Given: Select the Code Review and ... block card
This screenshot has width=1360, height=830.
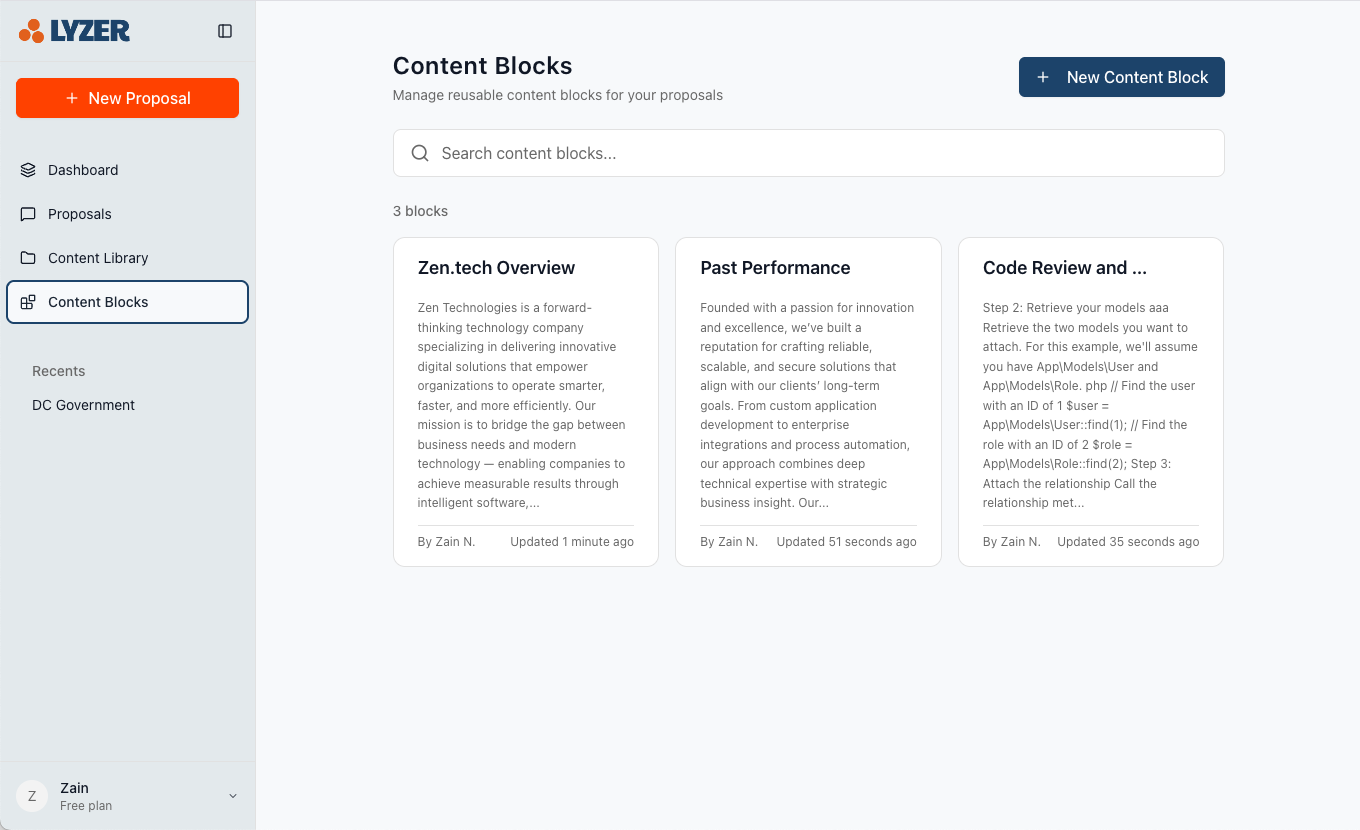Looking at the screenshot, I should tap(1090, 401).
